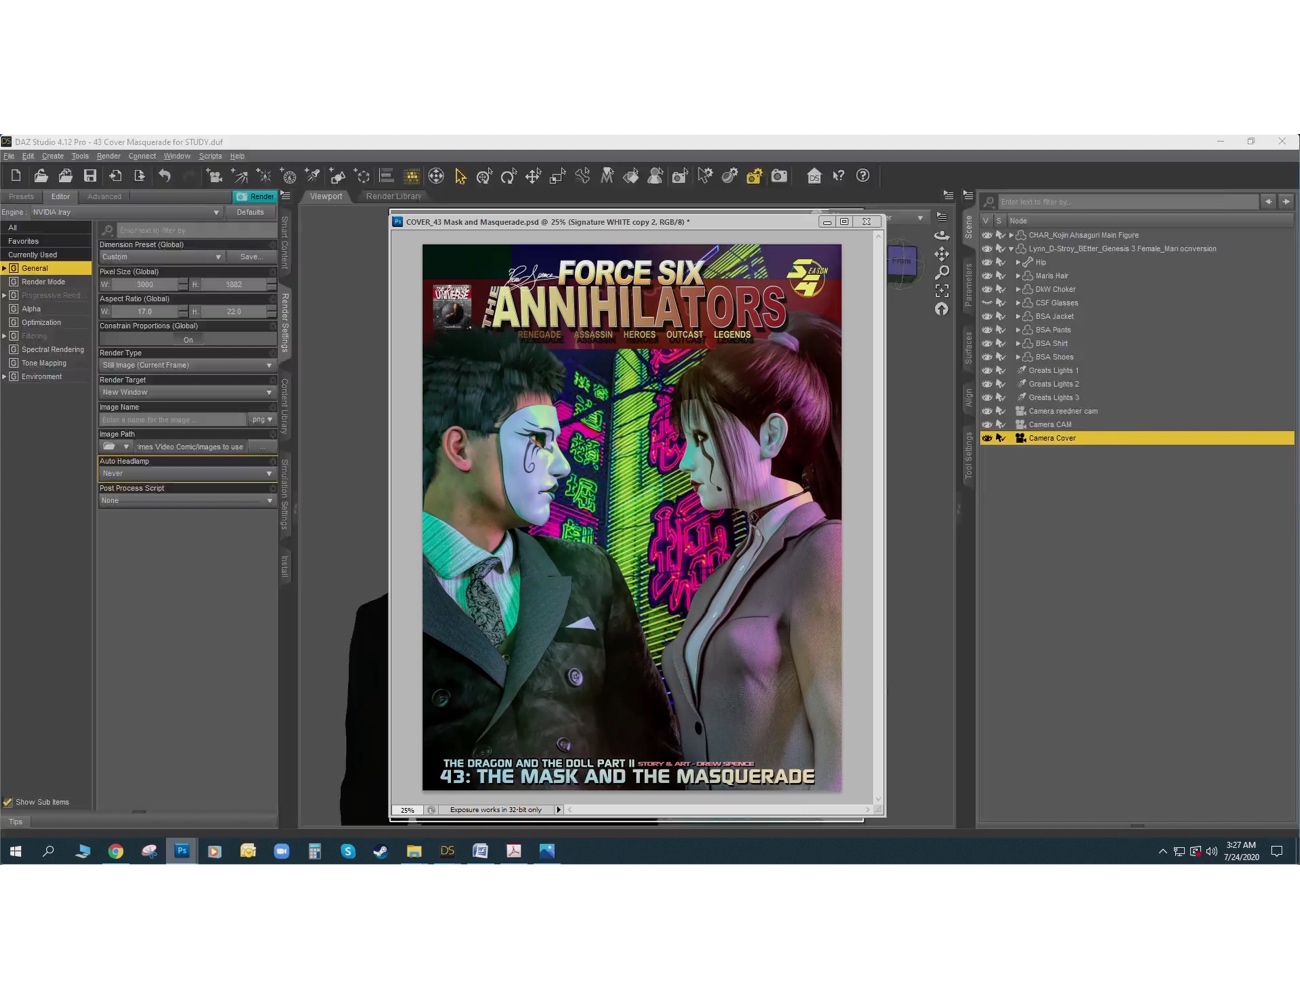Open the Scripts menu
Viewport: 1300px width, 1000px height.
210,156
